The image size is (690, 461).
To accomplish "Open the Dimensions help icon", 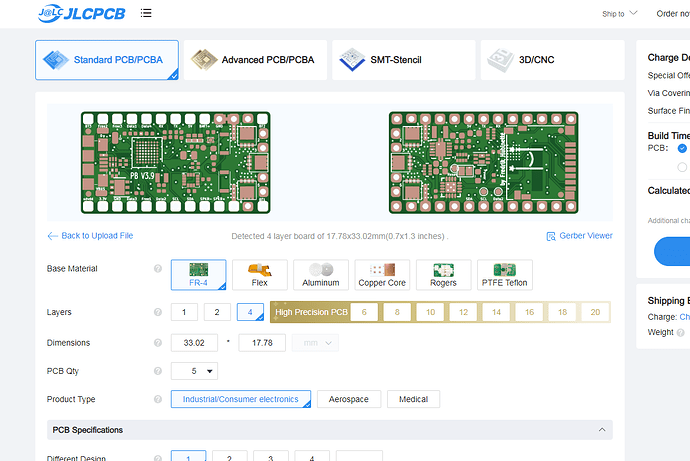I will click(158, 343).
